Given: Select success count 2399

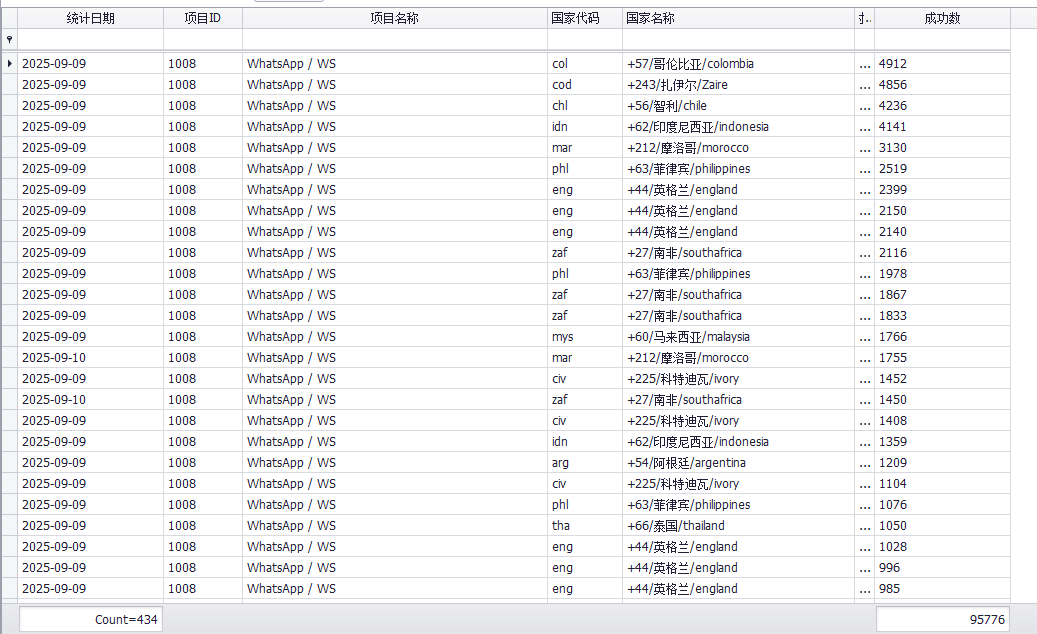Looking at the screenshot, I should [942, 190].
